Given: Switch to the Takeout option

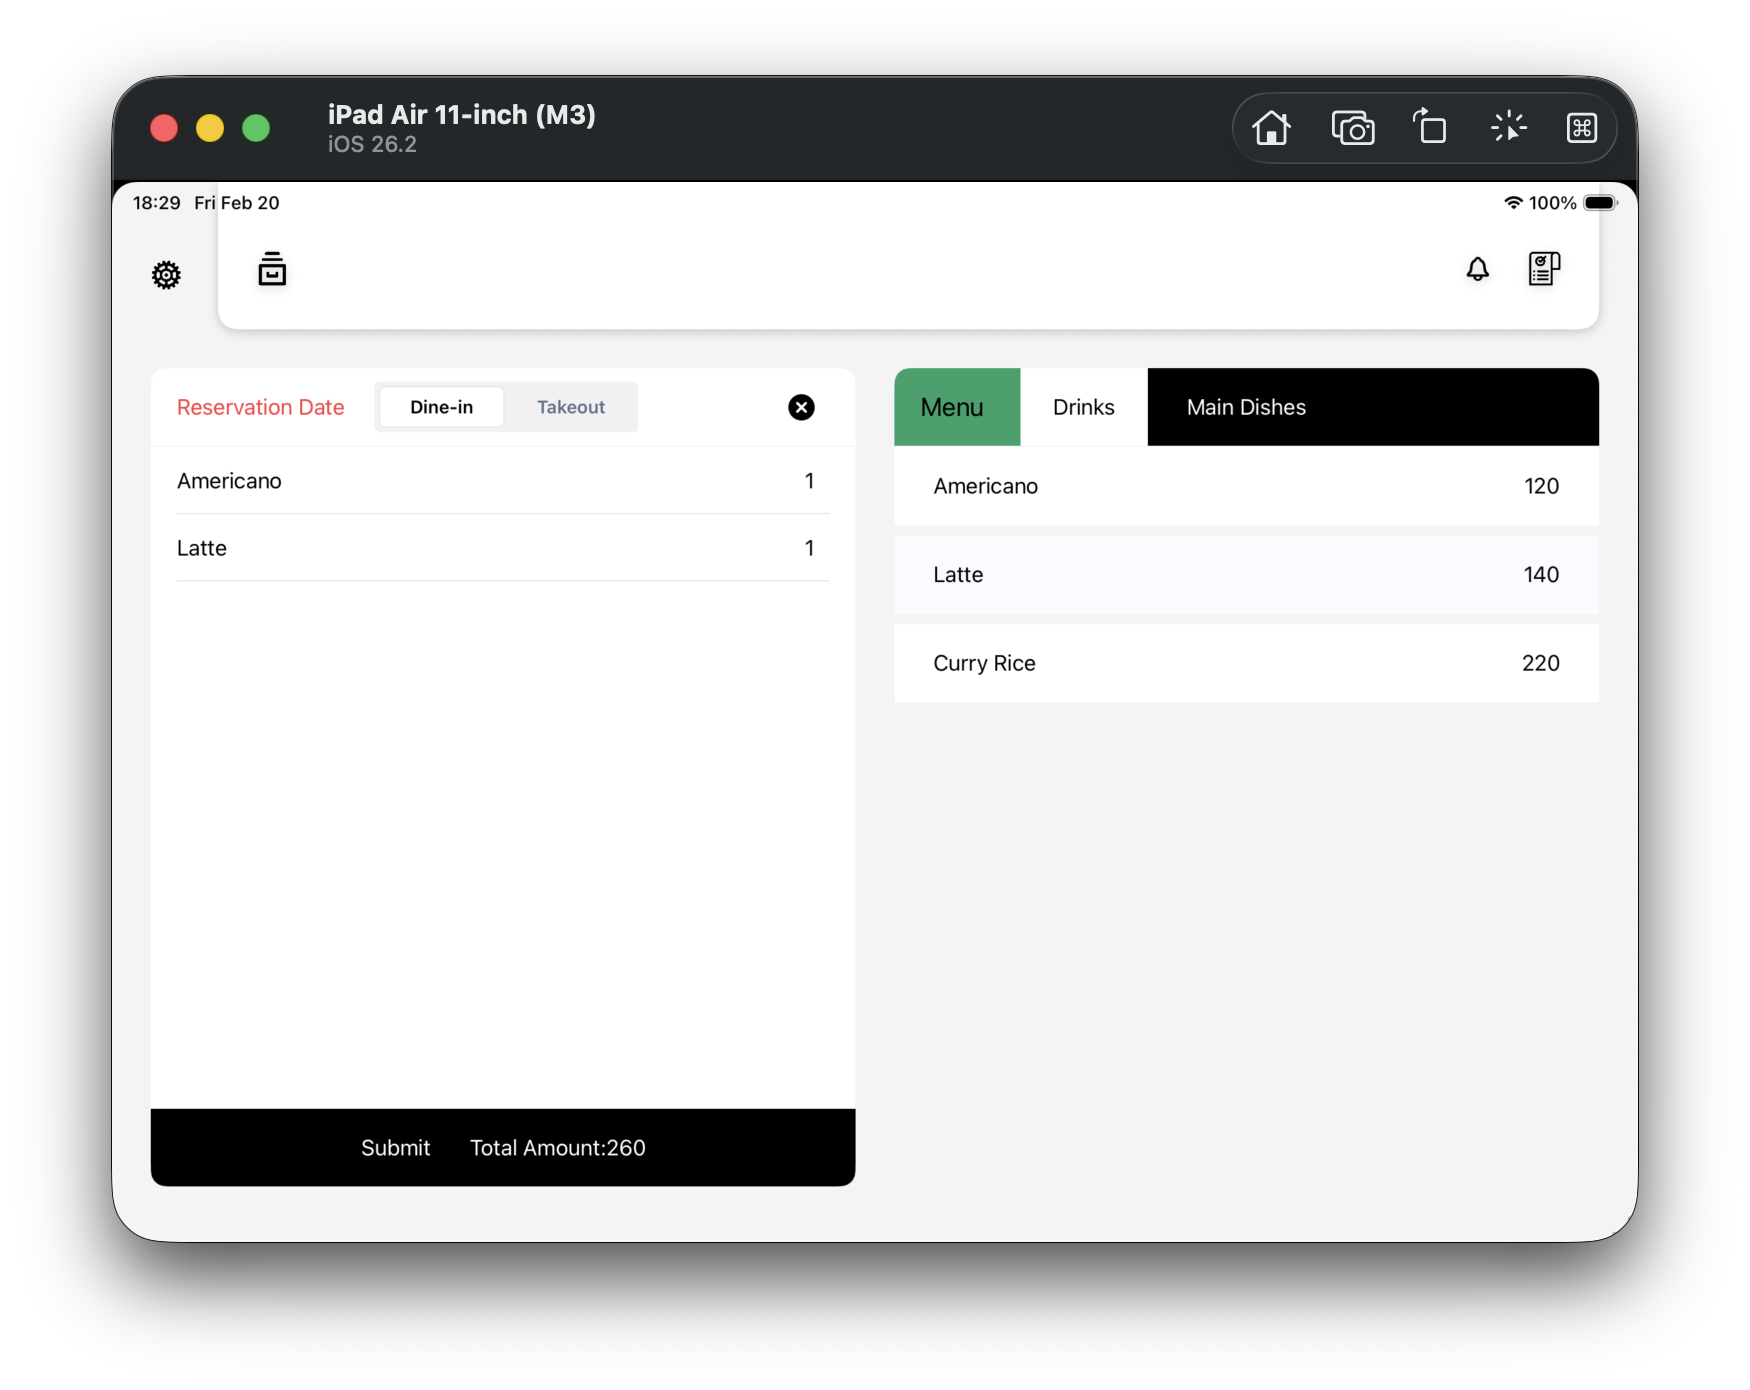Looking at the screenshot, I should click(570, 407).
